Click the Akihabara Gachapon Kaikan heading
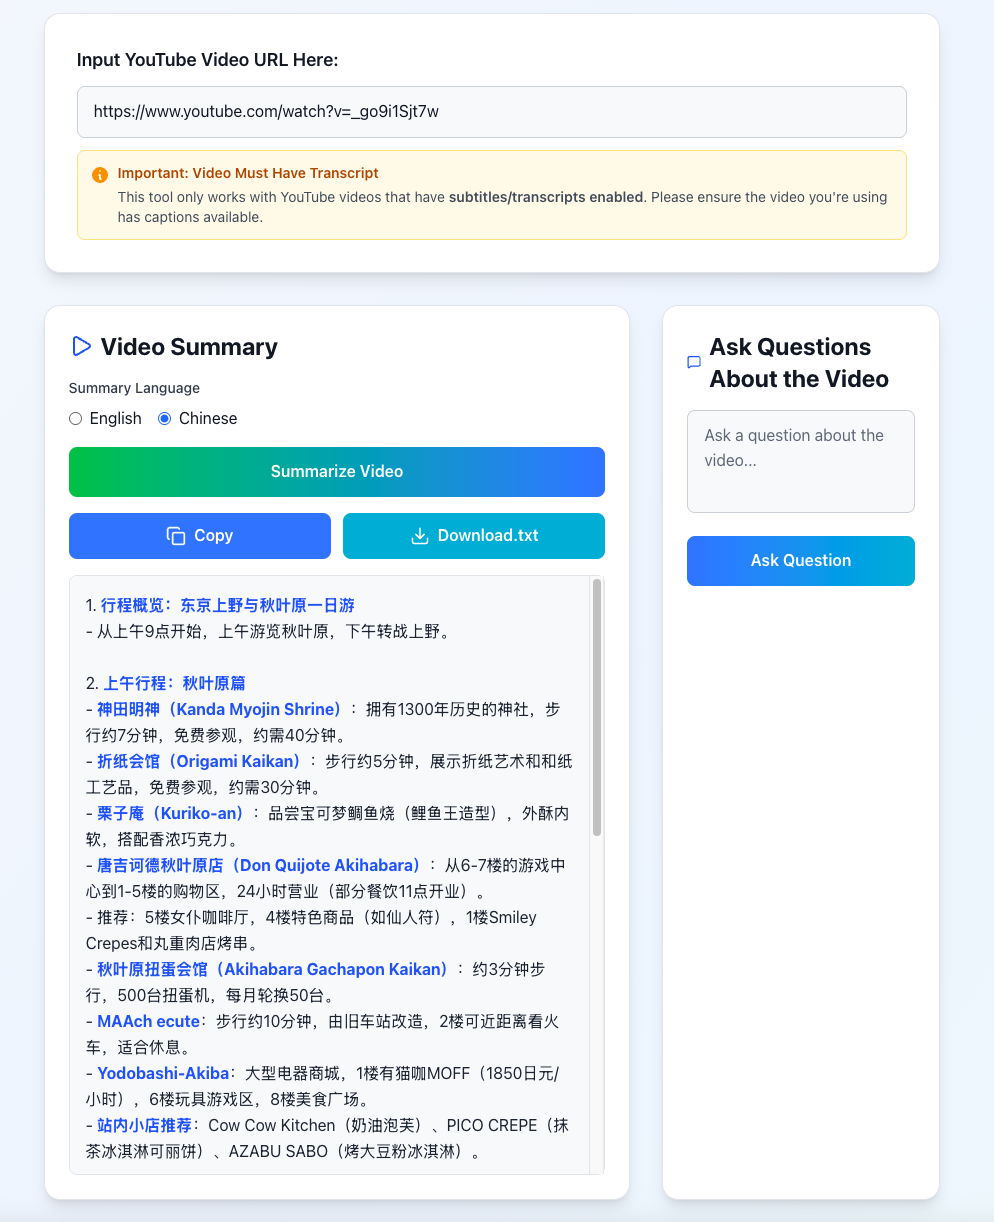Screen dimensions: 994x1222 (x=274, y=969)
